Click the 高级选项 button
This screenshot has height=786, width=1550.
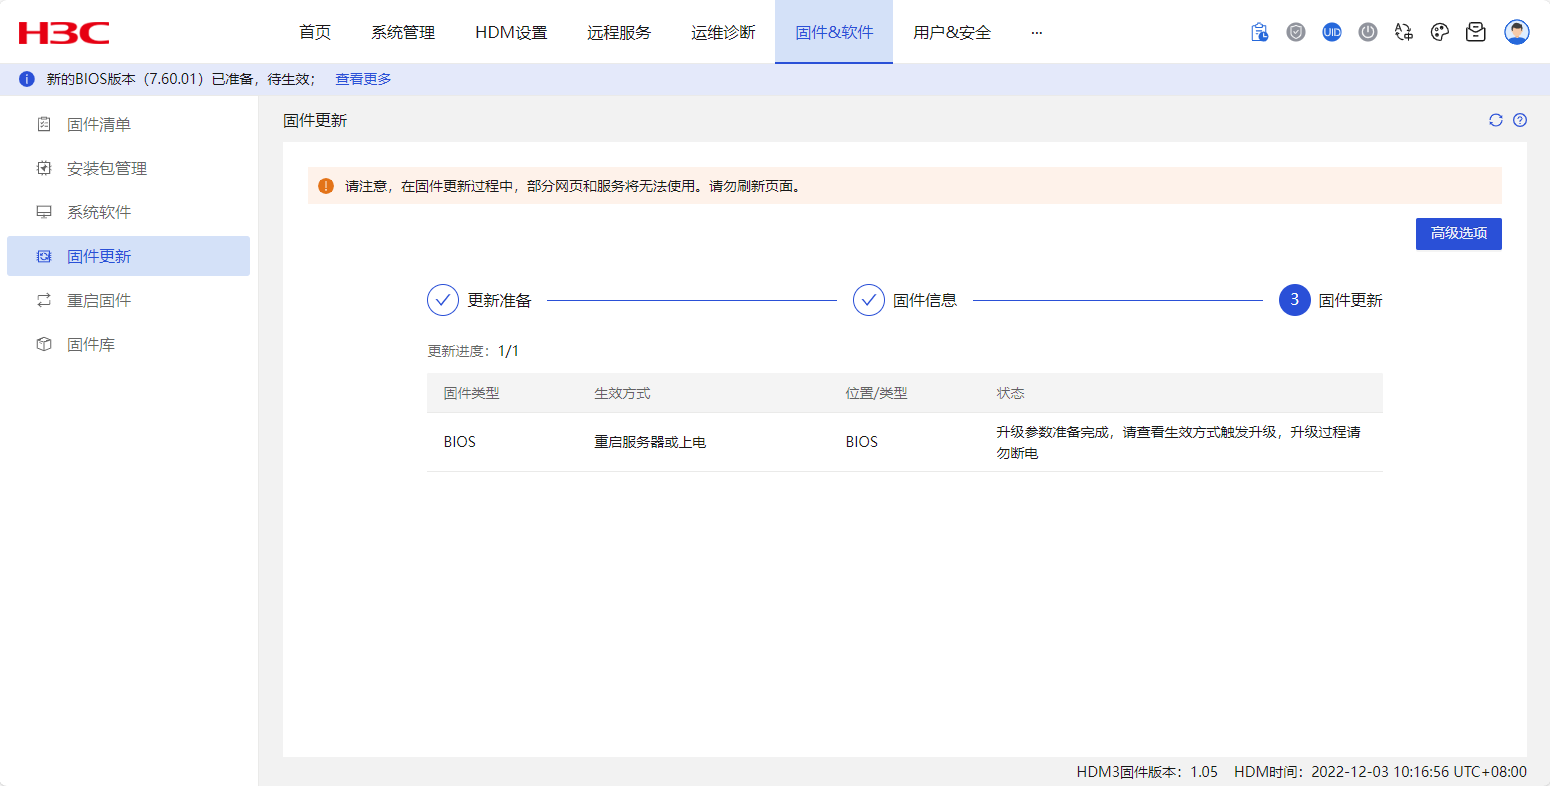pyautogui.click(x=1459, y=234)
